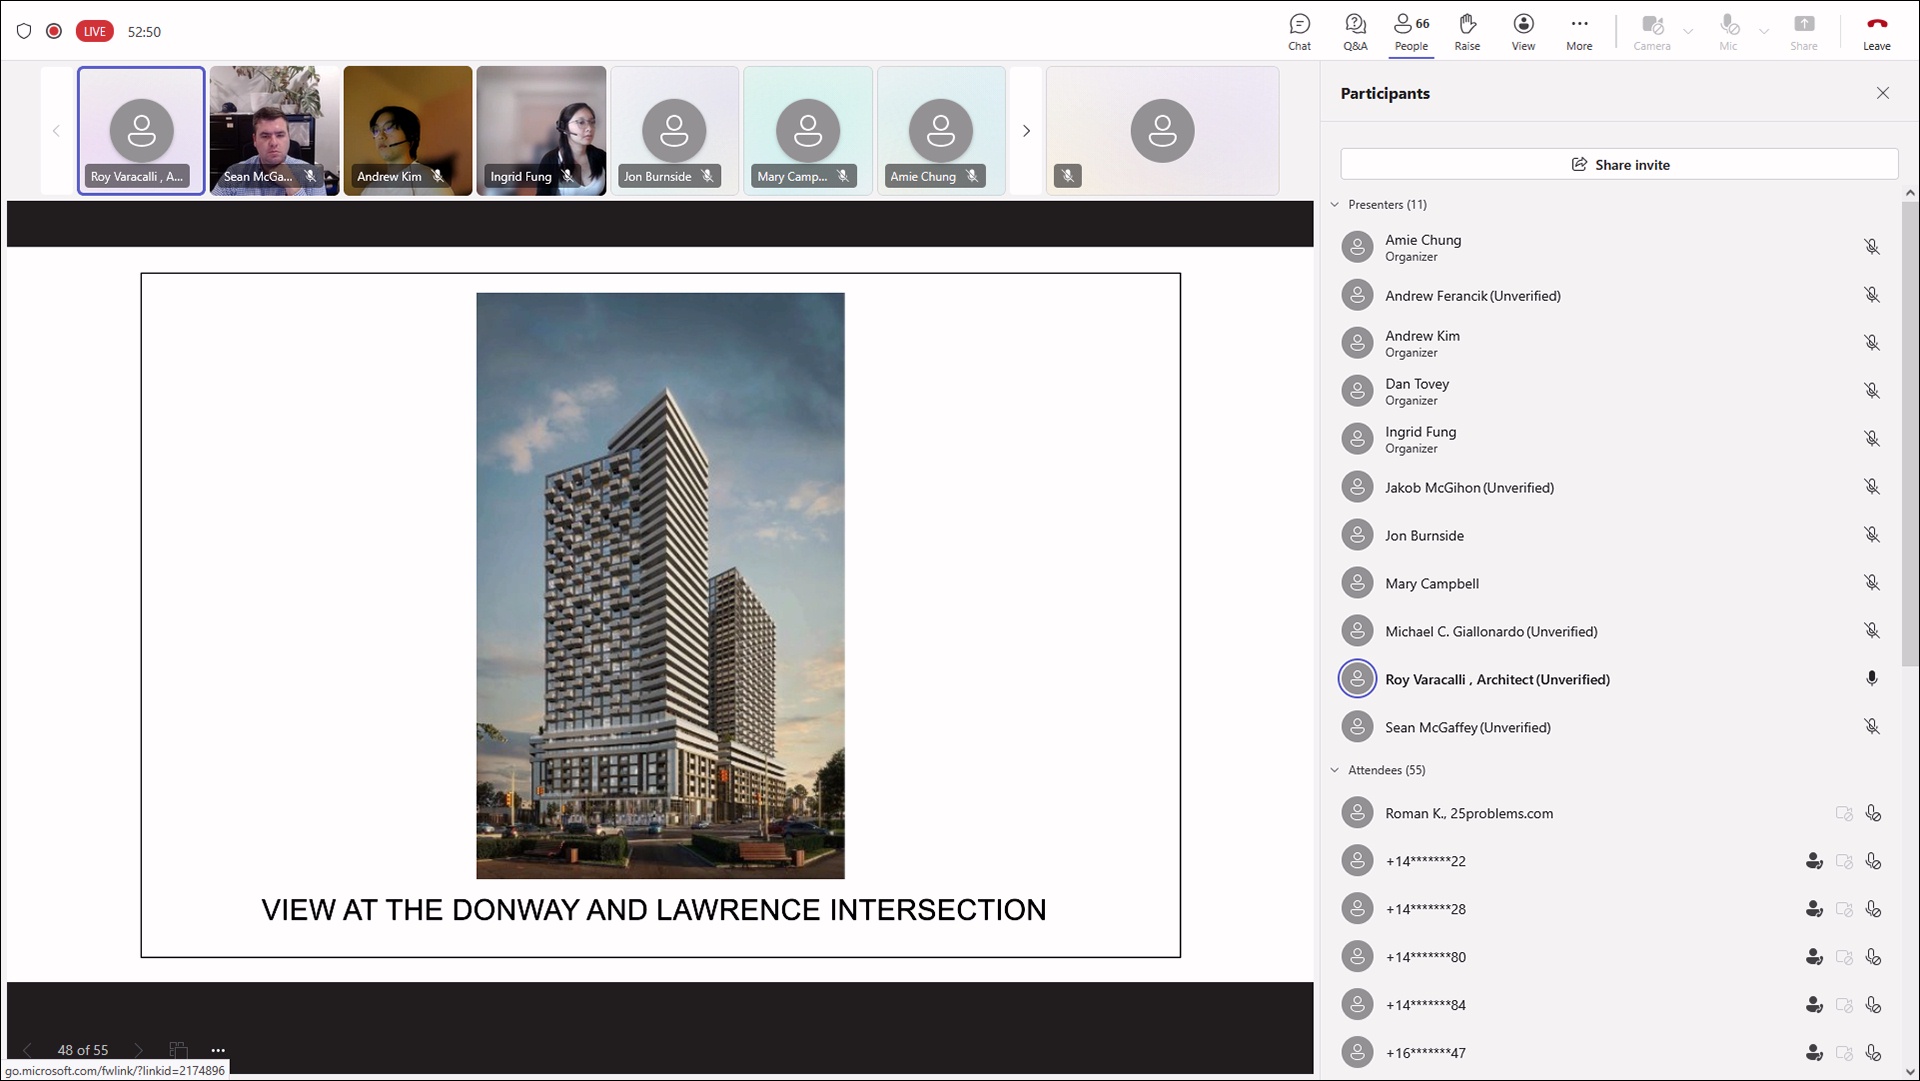Open the Chat panel
Viewport: 1920px width, 1081px height.
(x=1299, y=31)
